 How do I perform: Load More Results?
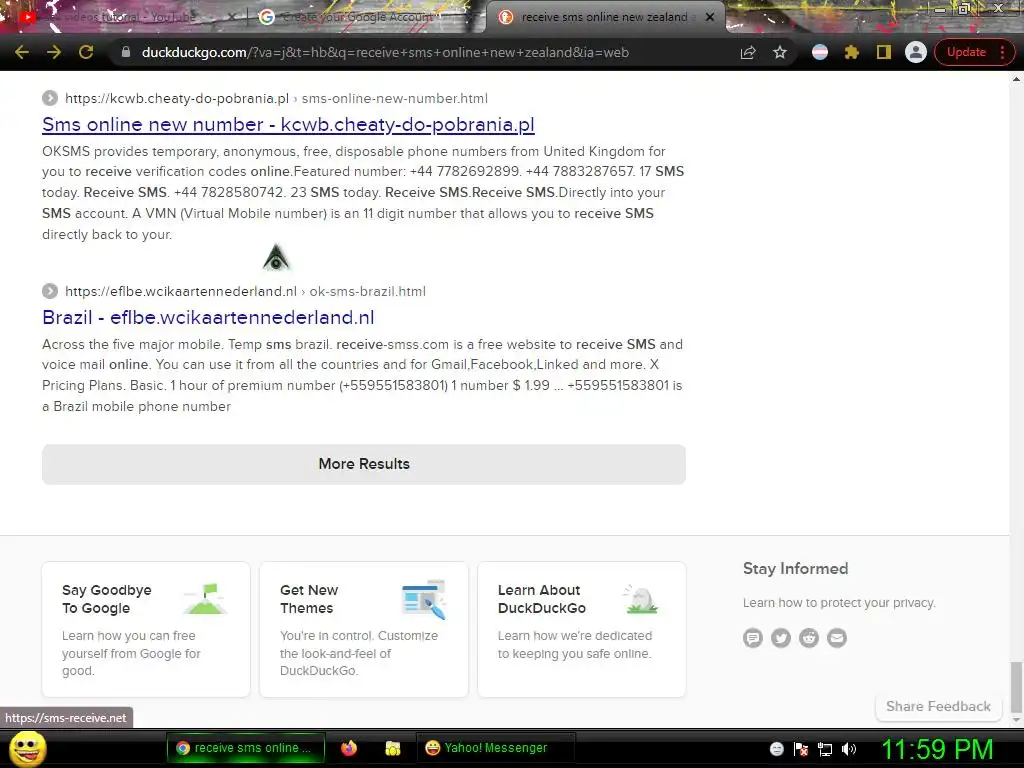click(x=364, y=464)
